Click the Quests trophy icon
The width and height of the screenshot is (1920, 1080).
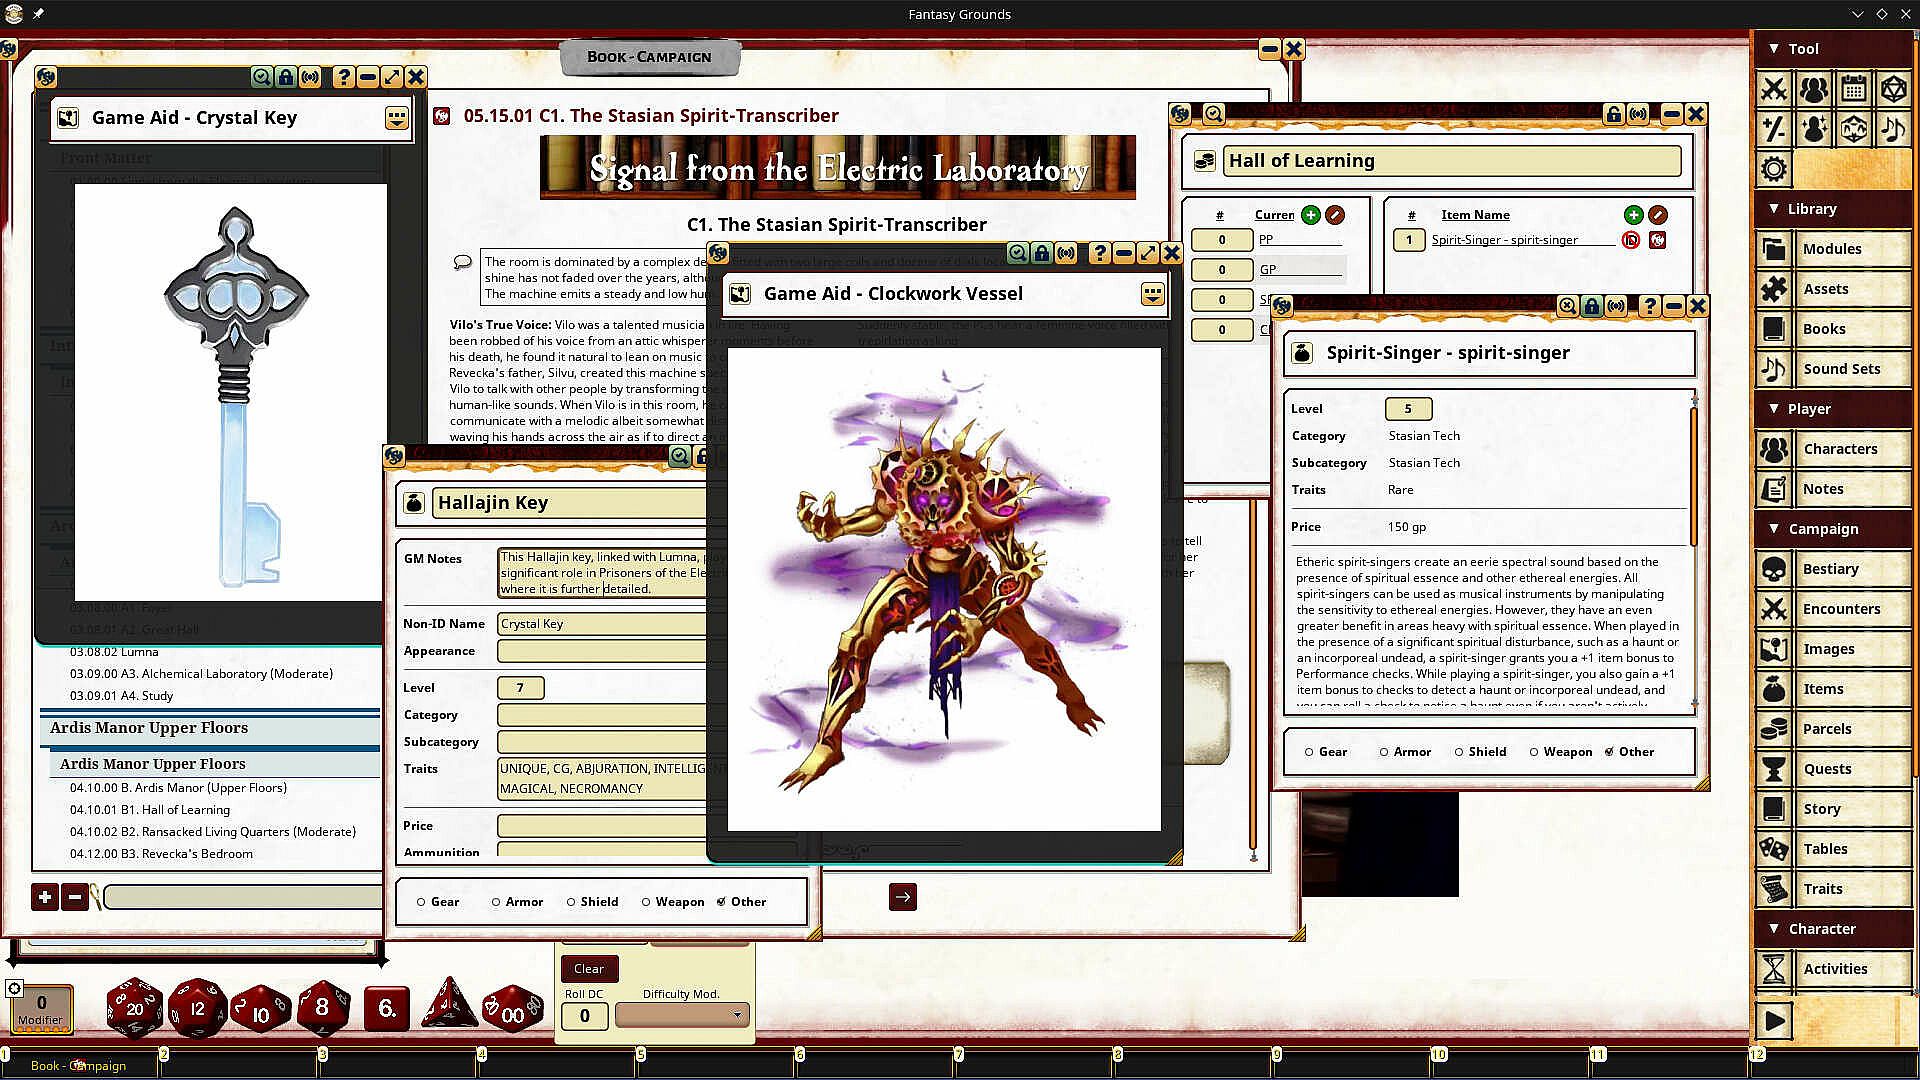click(x=1774, y=769)
